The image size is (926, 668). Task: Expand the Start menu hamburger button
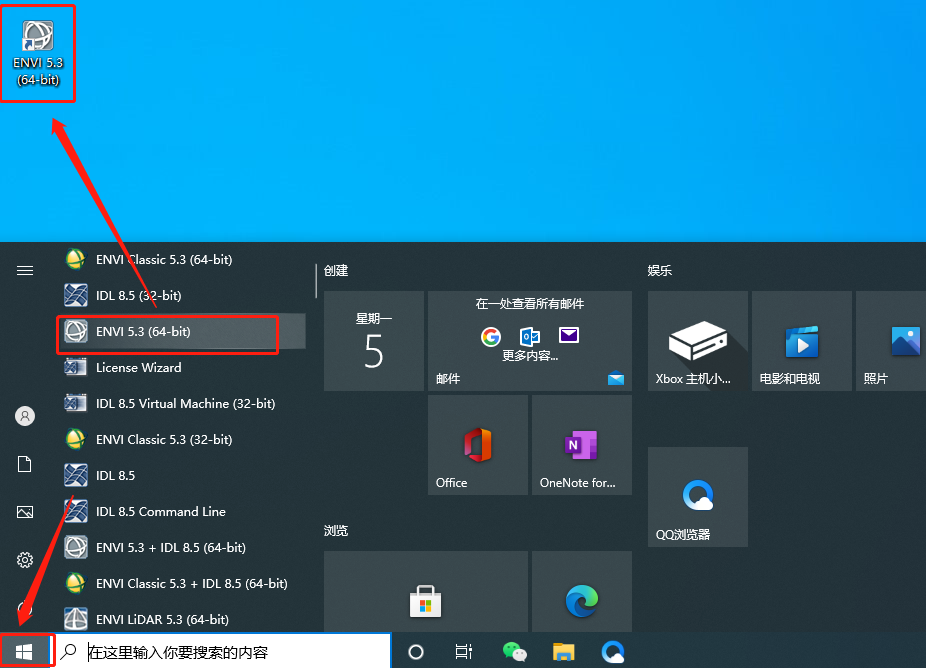click(x=25, y=271)
